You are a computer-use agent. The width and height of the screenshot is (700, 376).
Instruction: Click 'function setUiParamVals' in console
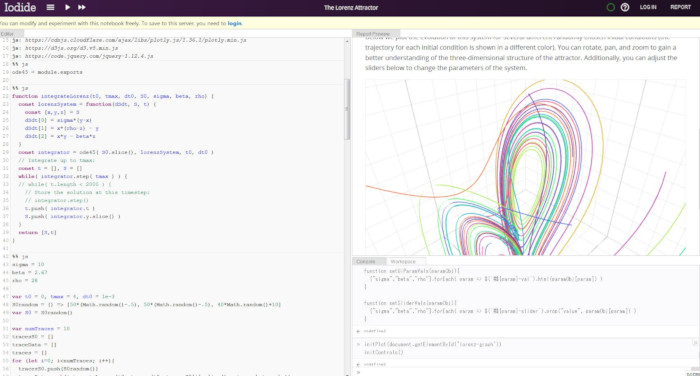[412, 271]
